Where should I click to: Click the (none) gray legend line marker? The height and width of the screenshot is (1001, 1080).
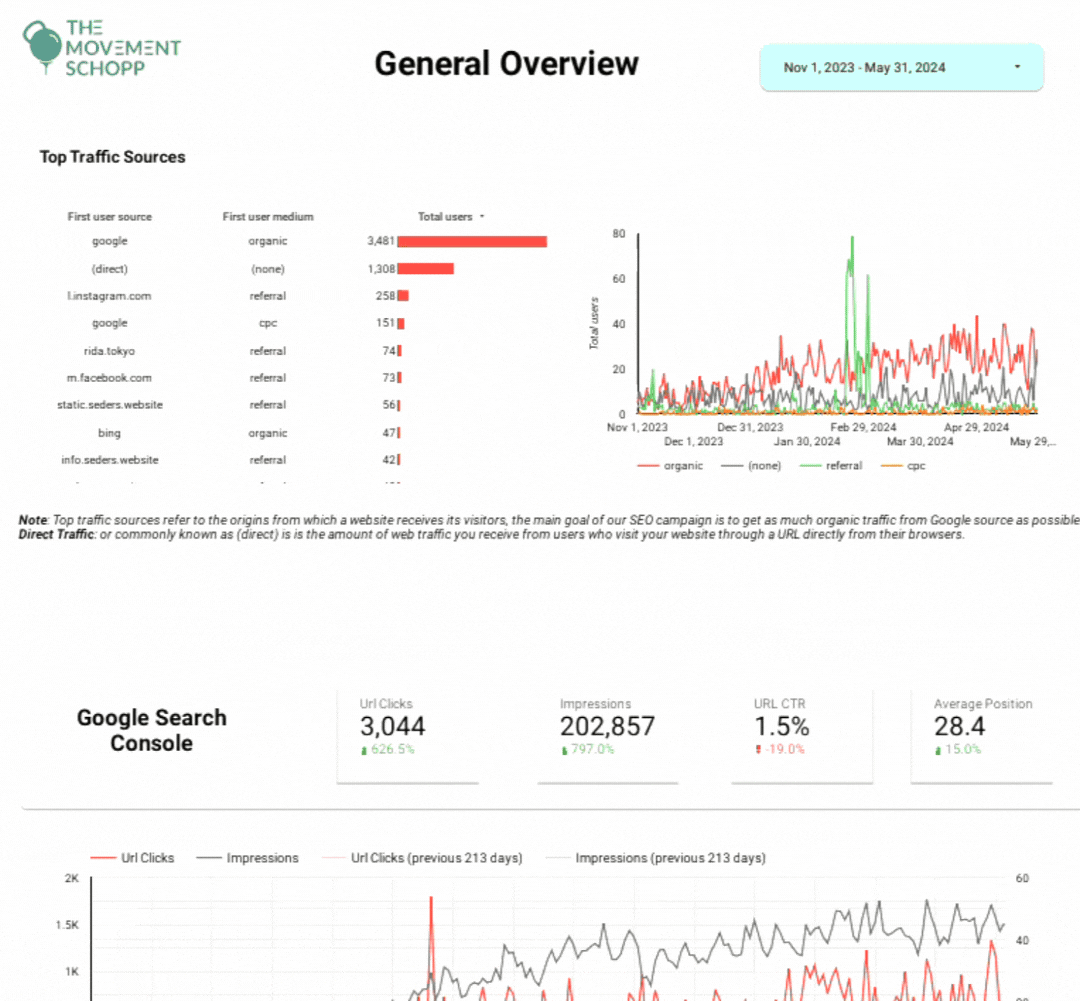[x=732, y=466]
